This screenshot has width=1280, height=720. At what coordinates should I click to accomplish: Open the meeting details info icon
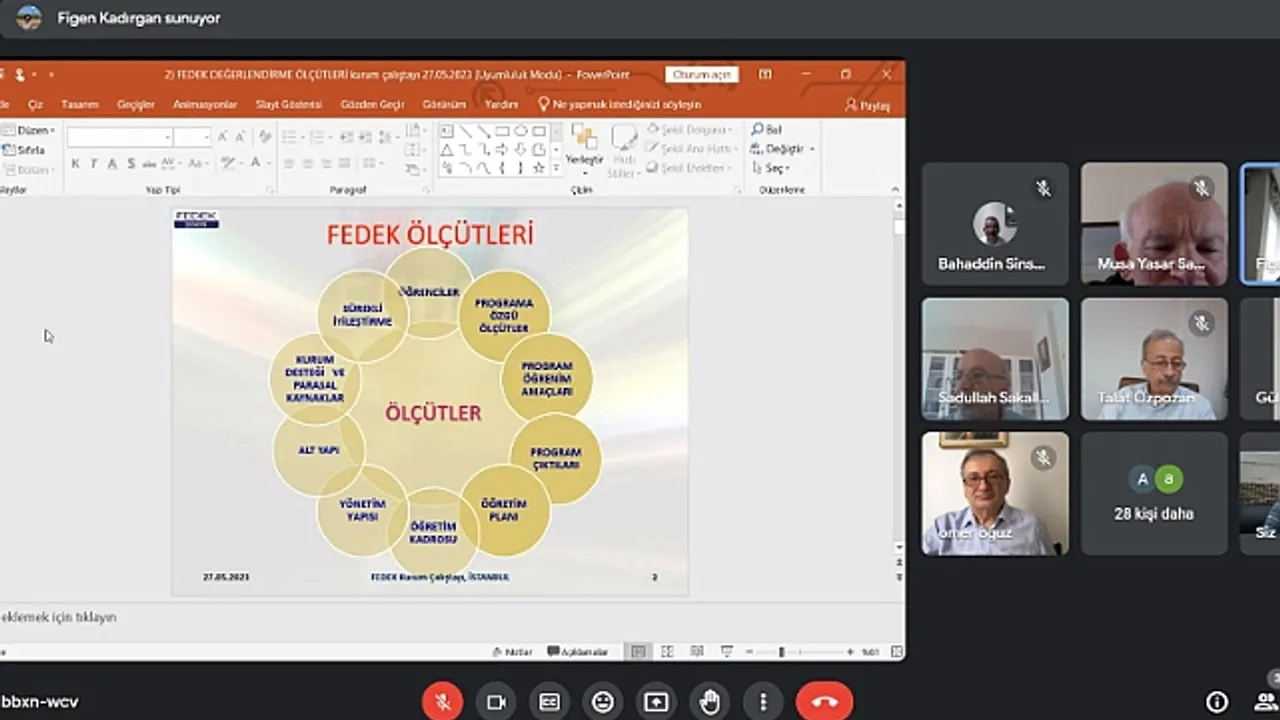point(1217,702)
